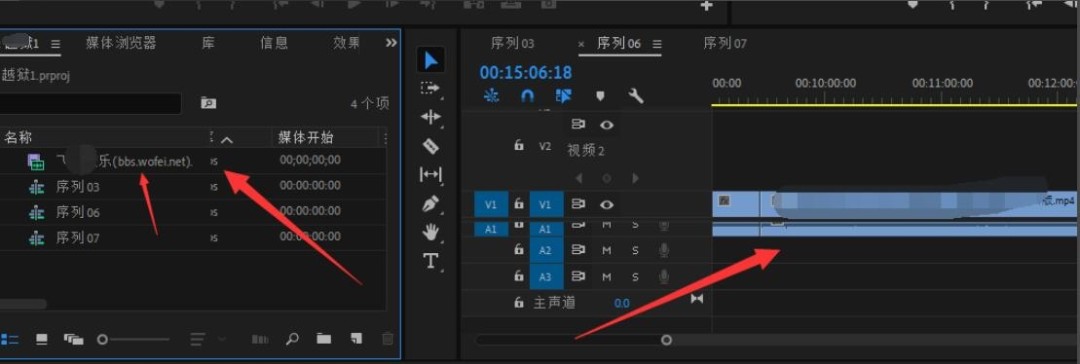
Task: Switch project panel to list view
Action: pos(10,339)
